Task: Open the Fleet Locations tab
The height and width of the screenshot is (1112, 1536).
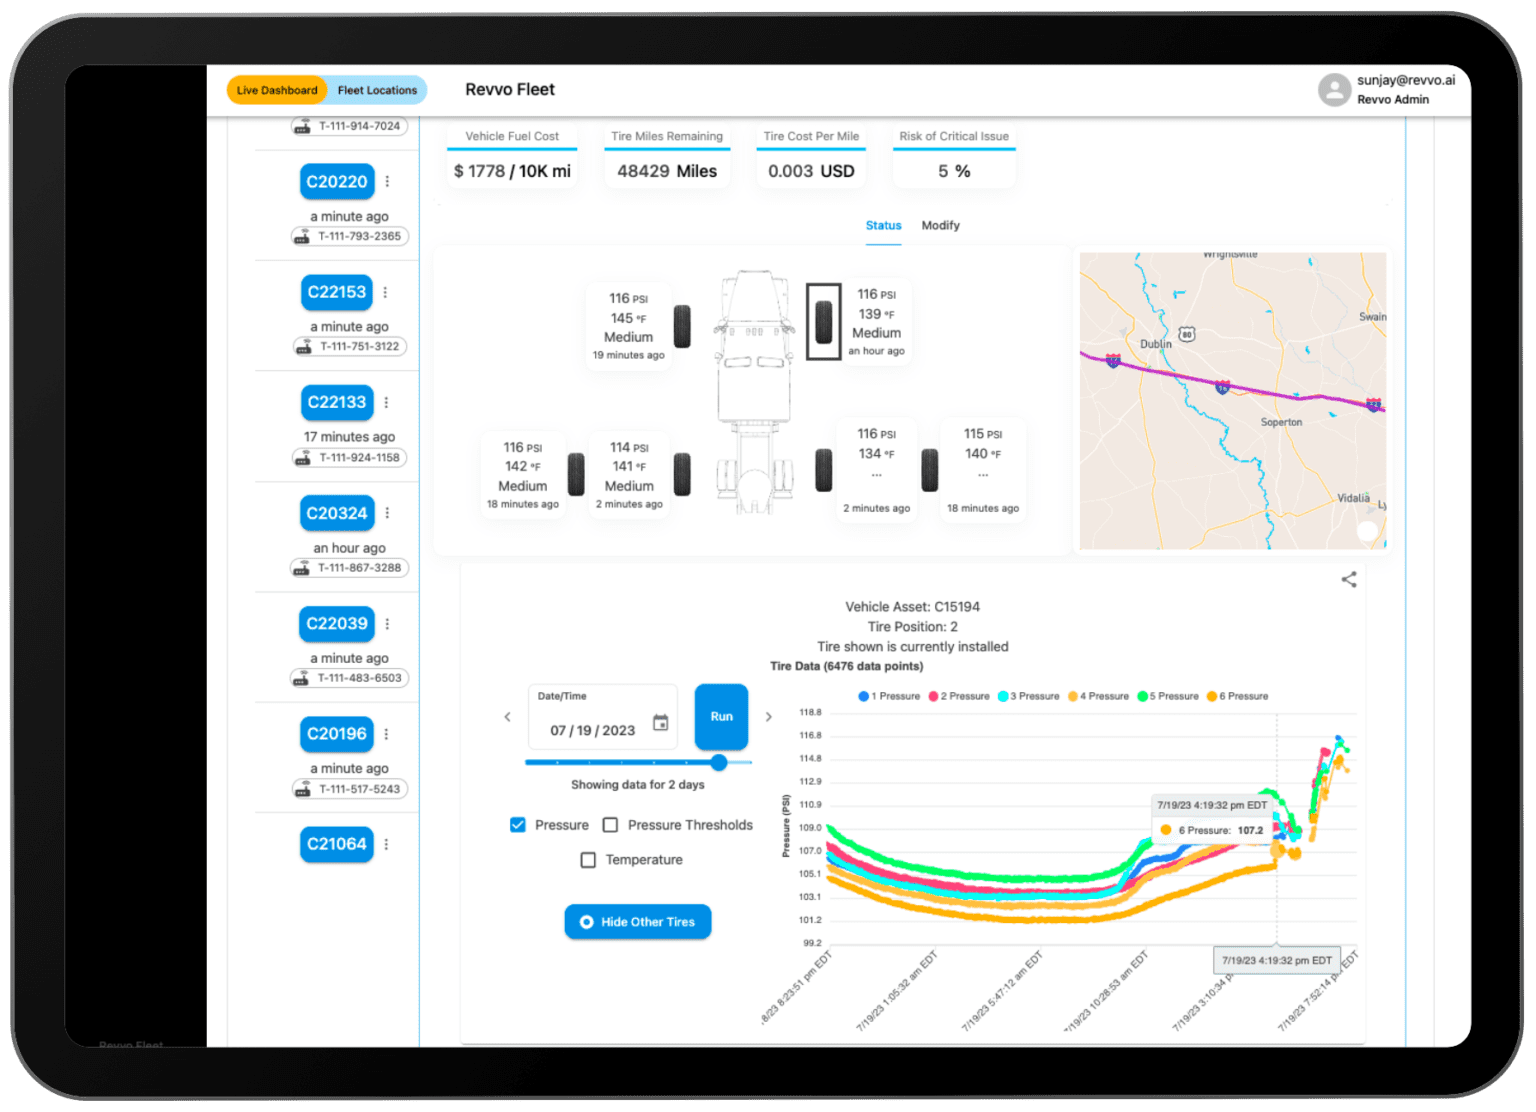Action: 377,90
